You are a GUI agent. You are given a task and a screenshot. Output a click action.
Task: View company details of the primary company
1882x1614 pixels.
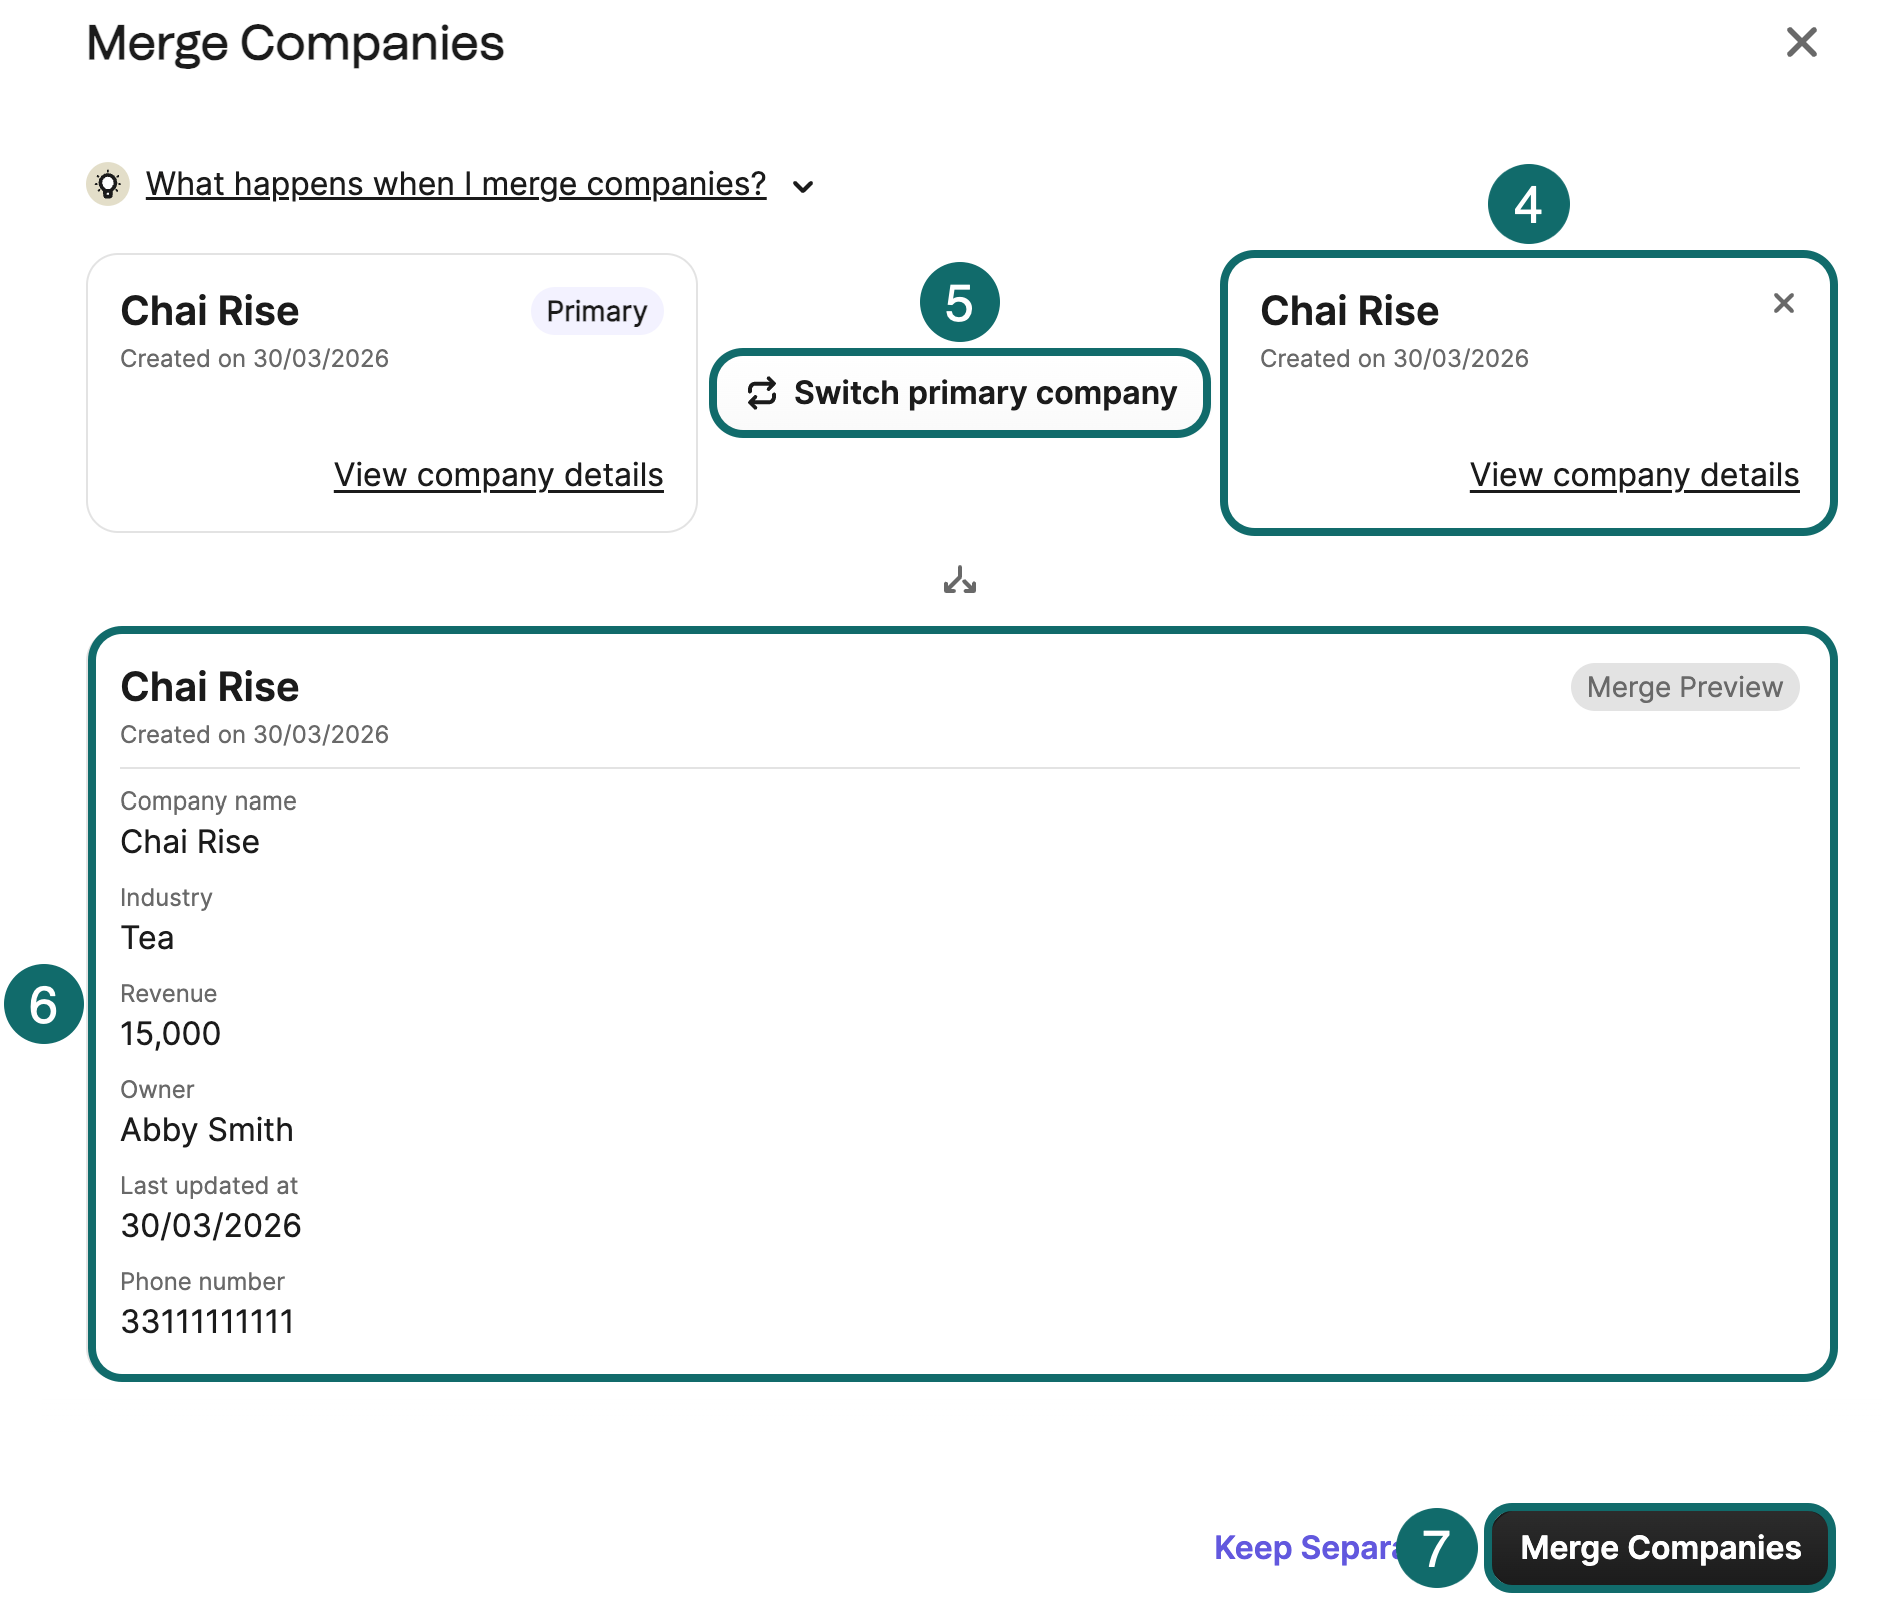(x=499, y=475)
